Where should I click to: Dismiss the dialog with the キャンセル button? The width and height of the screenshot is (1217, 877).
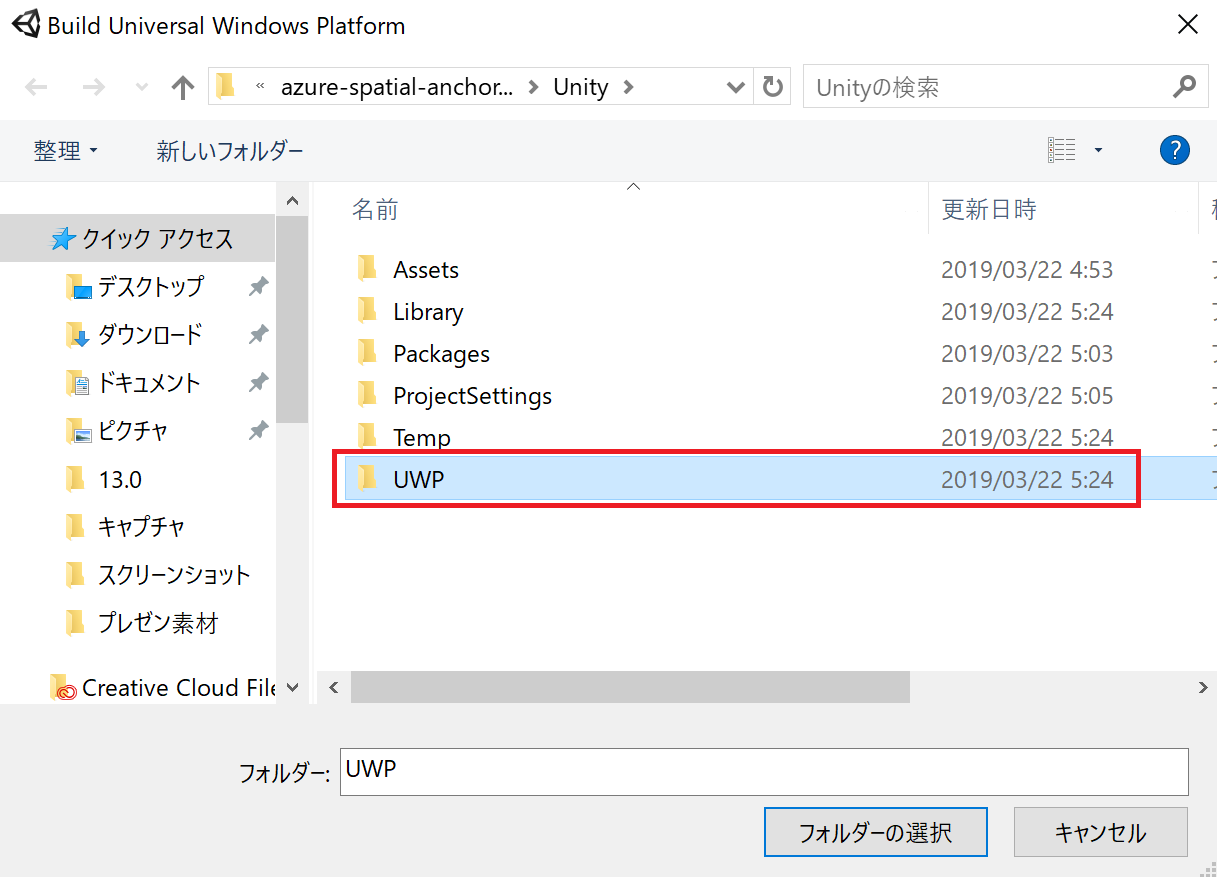(x=1100, y=831)
